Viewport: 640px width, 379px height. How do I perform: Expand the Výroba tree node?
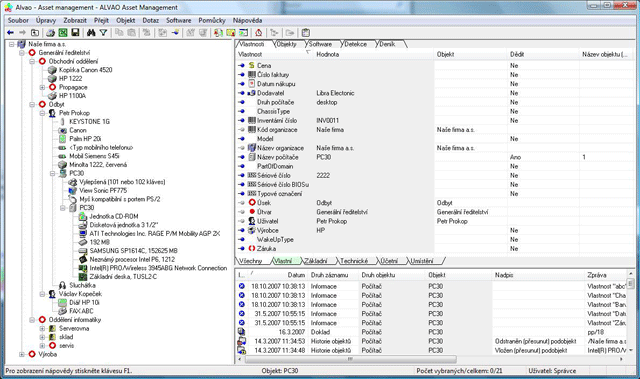tap(22, 354)
